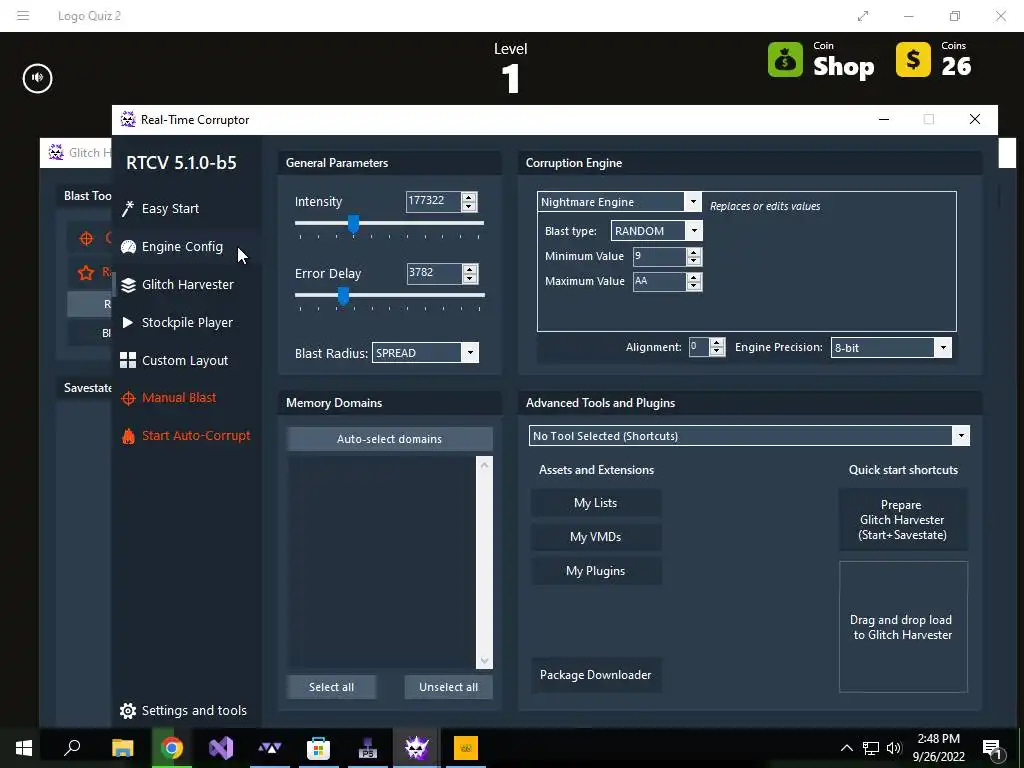Increase Alignment with up stepper
1024x768 pixels.
[717, 343]
